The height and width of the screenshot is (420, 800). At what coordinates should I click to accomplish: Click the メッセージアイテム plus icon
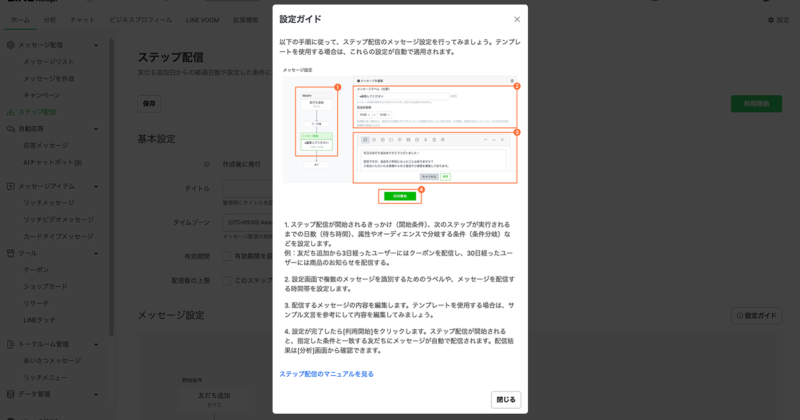coord(10,186)
